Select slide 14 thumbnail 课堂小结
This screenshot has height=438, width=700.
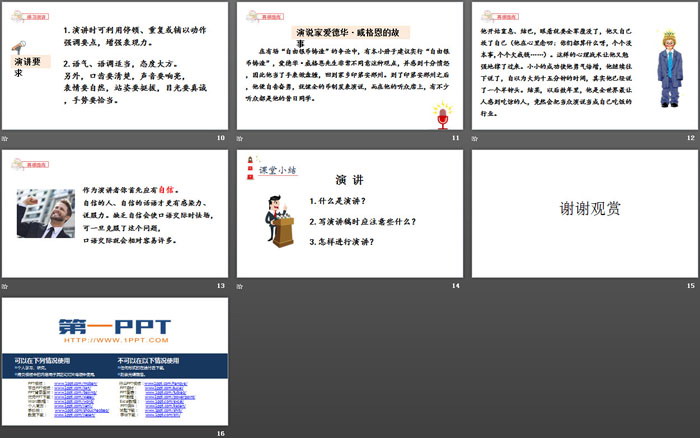350,213
